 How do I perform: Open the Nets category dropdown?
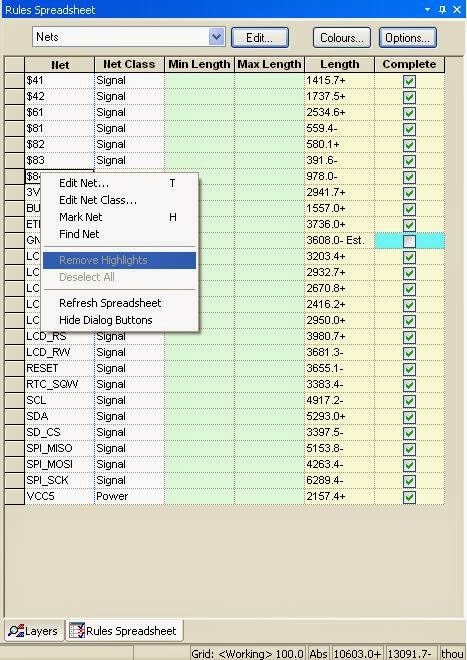point(216,37)
